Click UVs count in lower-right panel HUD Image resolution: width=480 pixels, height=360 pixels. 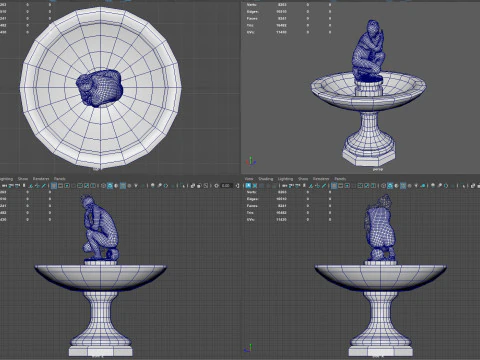click(x=282, y=220)
